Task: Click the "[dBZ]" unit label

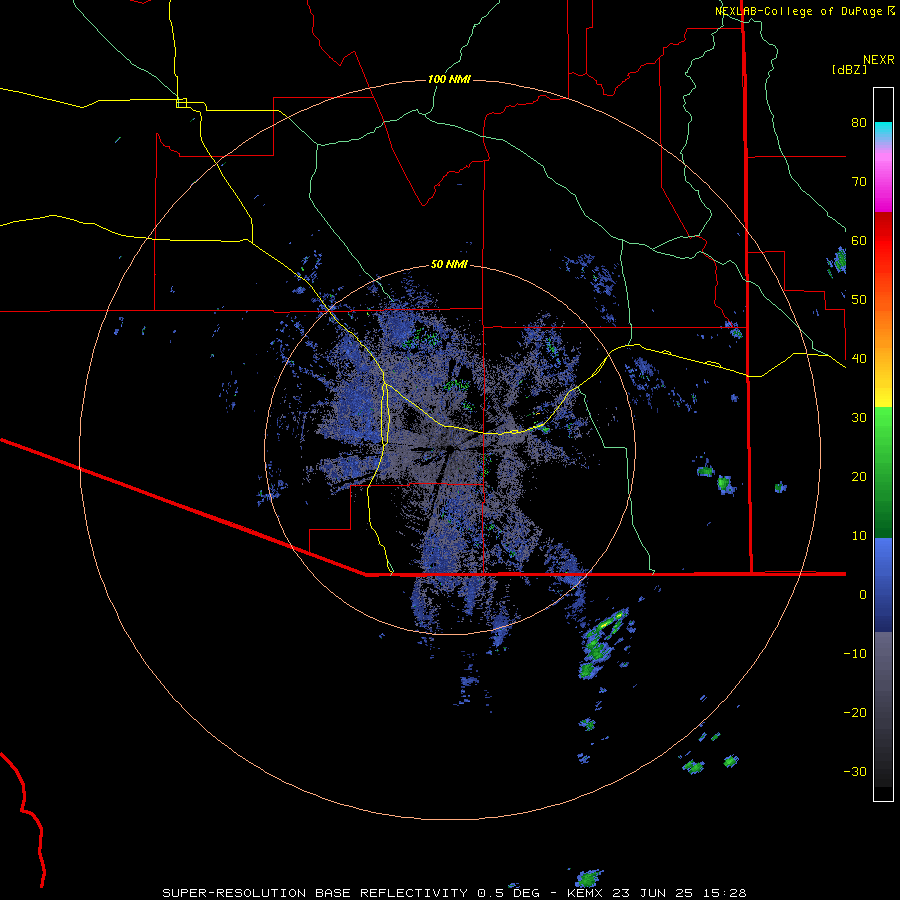Action: tap(849, 69)
